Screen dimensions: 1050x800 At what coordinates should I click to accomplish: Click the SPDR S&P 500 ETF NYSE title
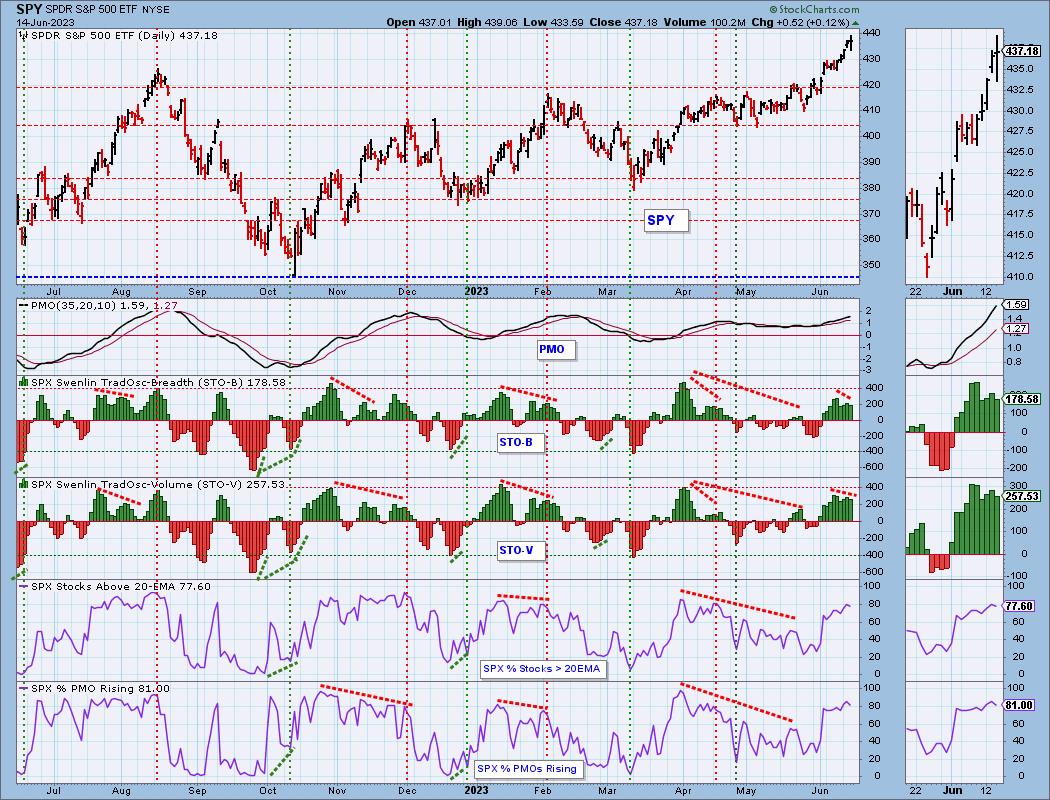[108, 9]
